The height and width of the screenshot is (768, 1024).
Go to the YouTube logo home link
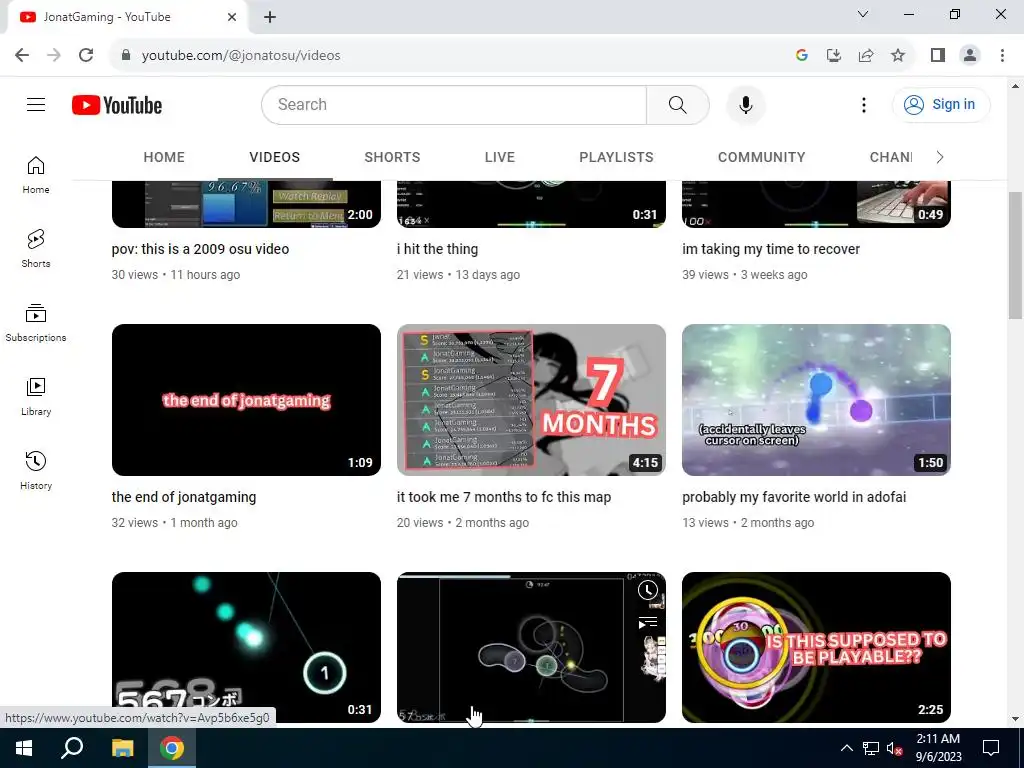(117, 105)
